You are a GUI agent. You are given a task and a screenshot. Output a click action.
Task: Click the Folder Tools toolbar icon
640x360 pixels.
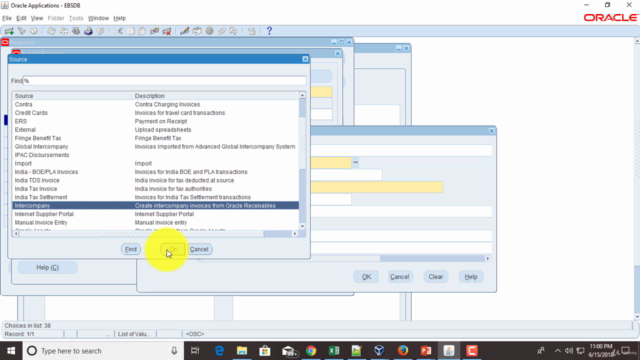pyautogui.click(x=233, y=31)
